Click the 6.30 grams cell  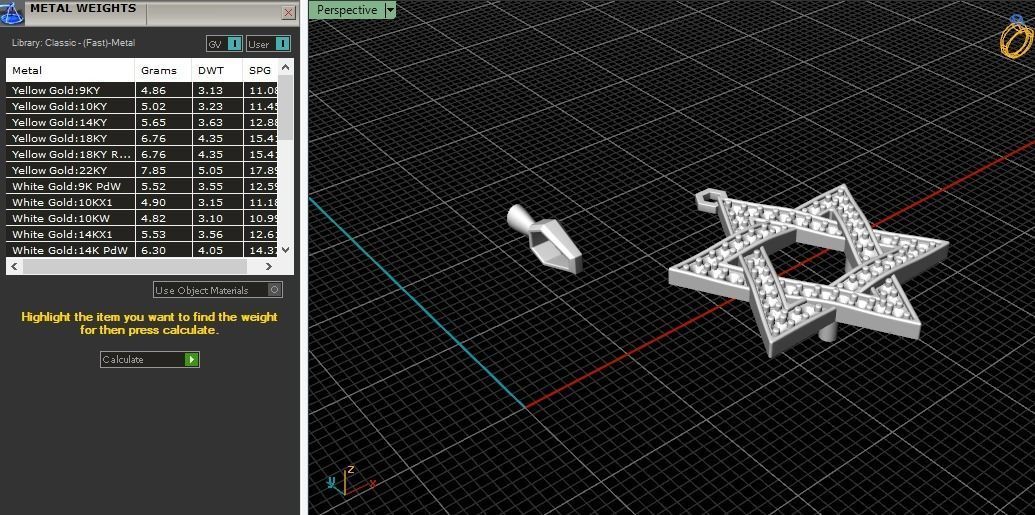click(163, 250)
